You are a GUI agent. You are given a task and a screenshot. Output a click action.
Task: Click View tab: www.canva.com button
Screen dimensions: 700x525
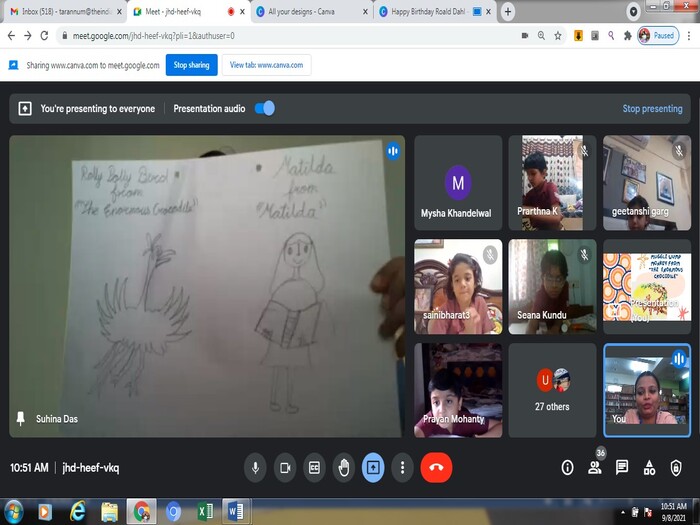pyautogui.click(x=267, y=65)
